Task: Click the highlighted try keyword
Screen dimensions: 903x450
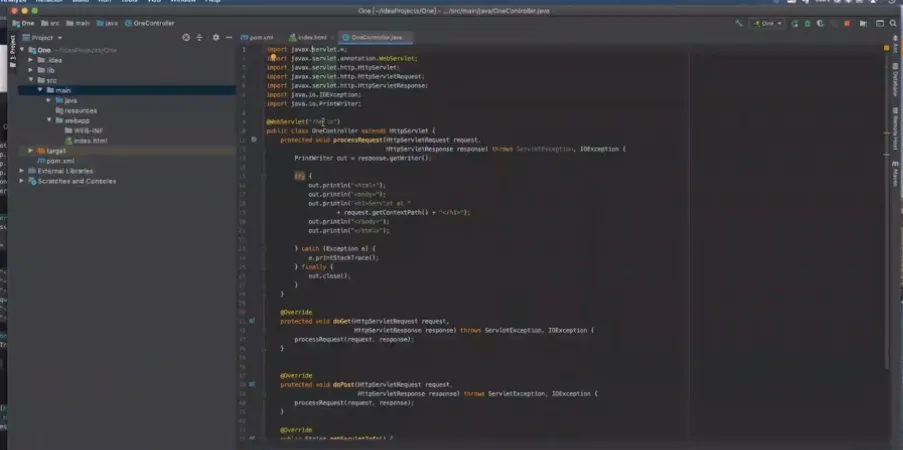Action: 299,176
